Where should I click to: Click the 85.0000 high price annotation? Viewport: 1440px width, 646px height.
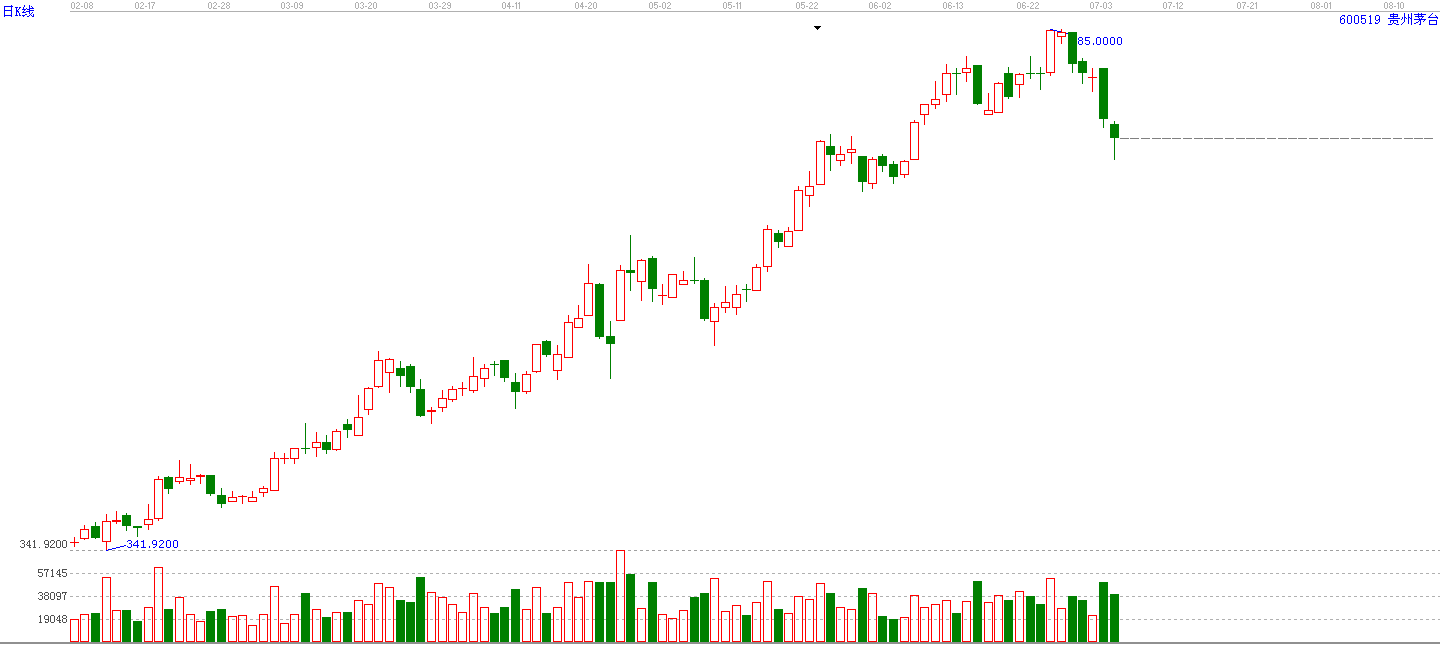coord(1100,41)
